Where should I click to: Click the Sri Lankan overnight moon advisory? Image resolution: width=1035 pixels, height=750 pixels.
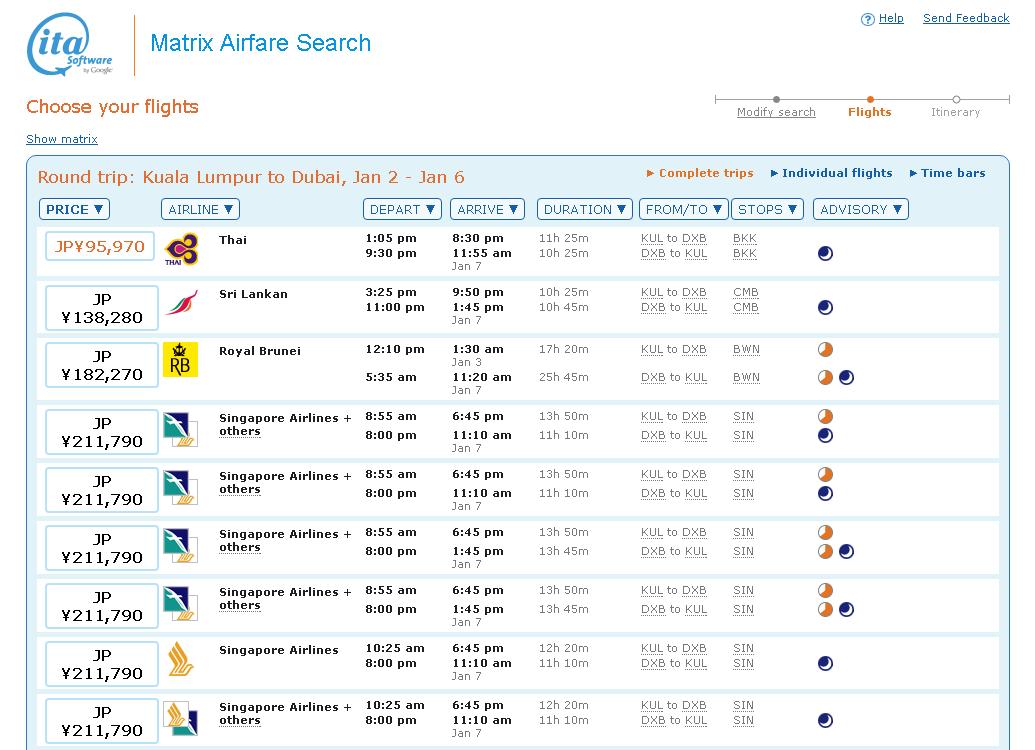click(x=825, y=308)
